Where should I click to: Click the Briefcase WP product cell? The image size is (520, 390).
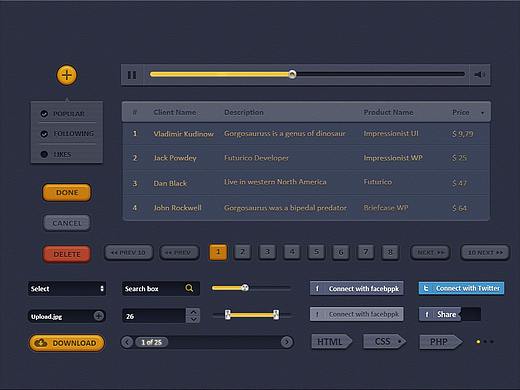pyautogui.click(x=386, y=208)
